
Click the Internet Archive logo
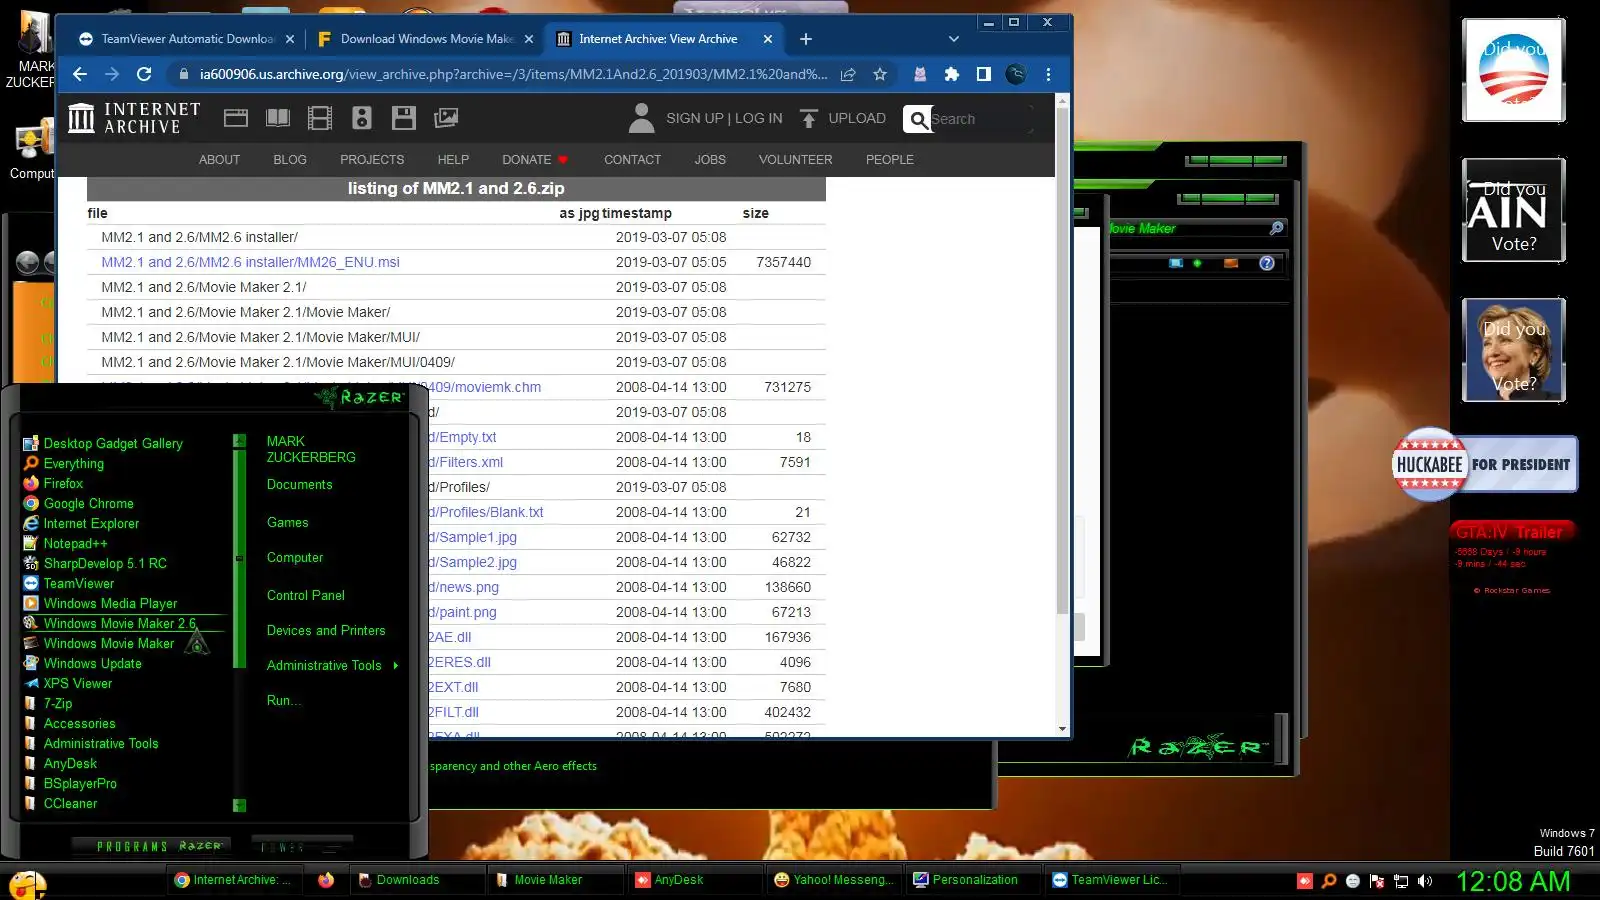point(134,118)
